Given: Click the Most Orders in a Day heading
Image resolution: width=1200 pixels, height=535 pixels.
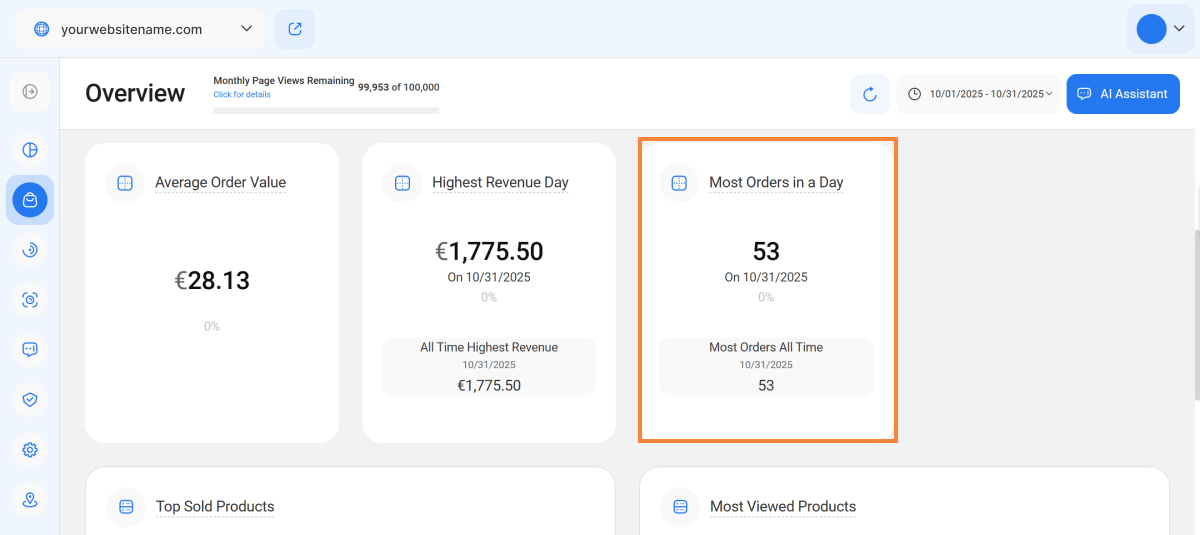Looking at the screenshot, I should coord(776,183).
